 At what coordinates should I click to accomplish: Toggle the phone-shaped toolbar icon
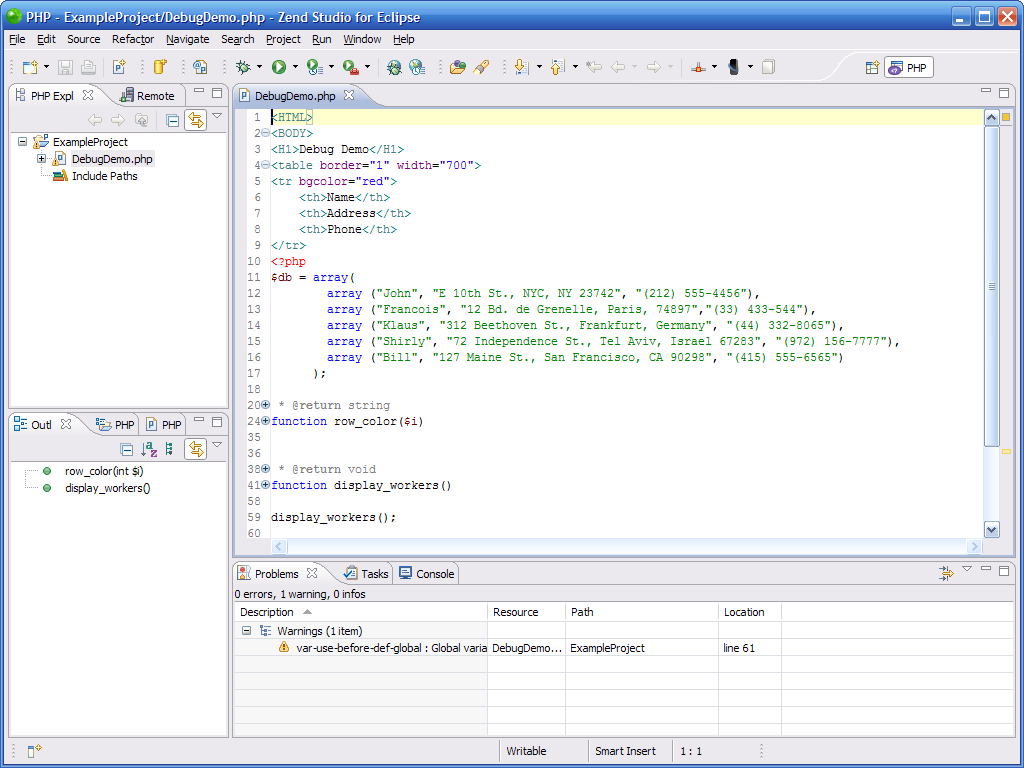(733, 67)
